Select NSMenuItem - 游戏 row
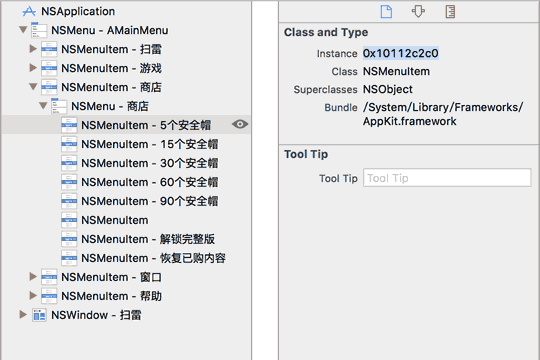 pyautogui.click(x=125, y=68)
